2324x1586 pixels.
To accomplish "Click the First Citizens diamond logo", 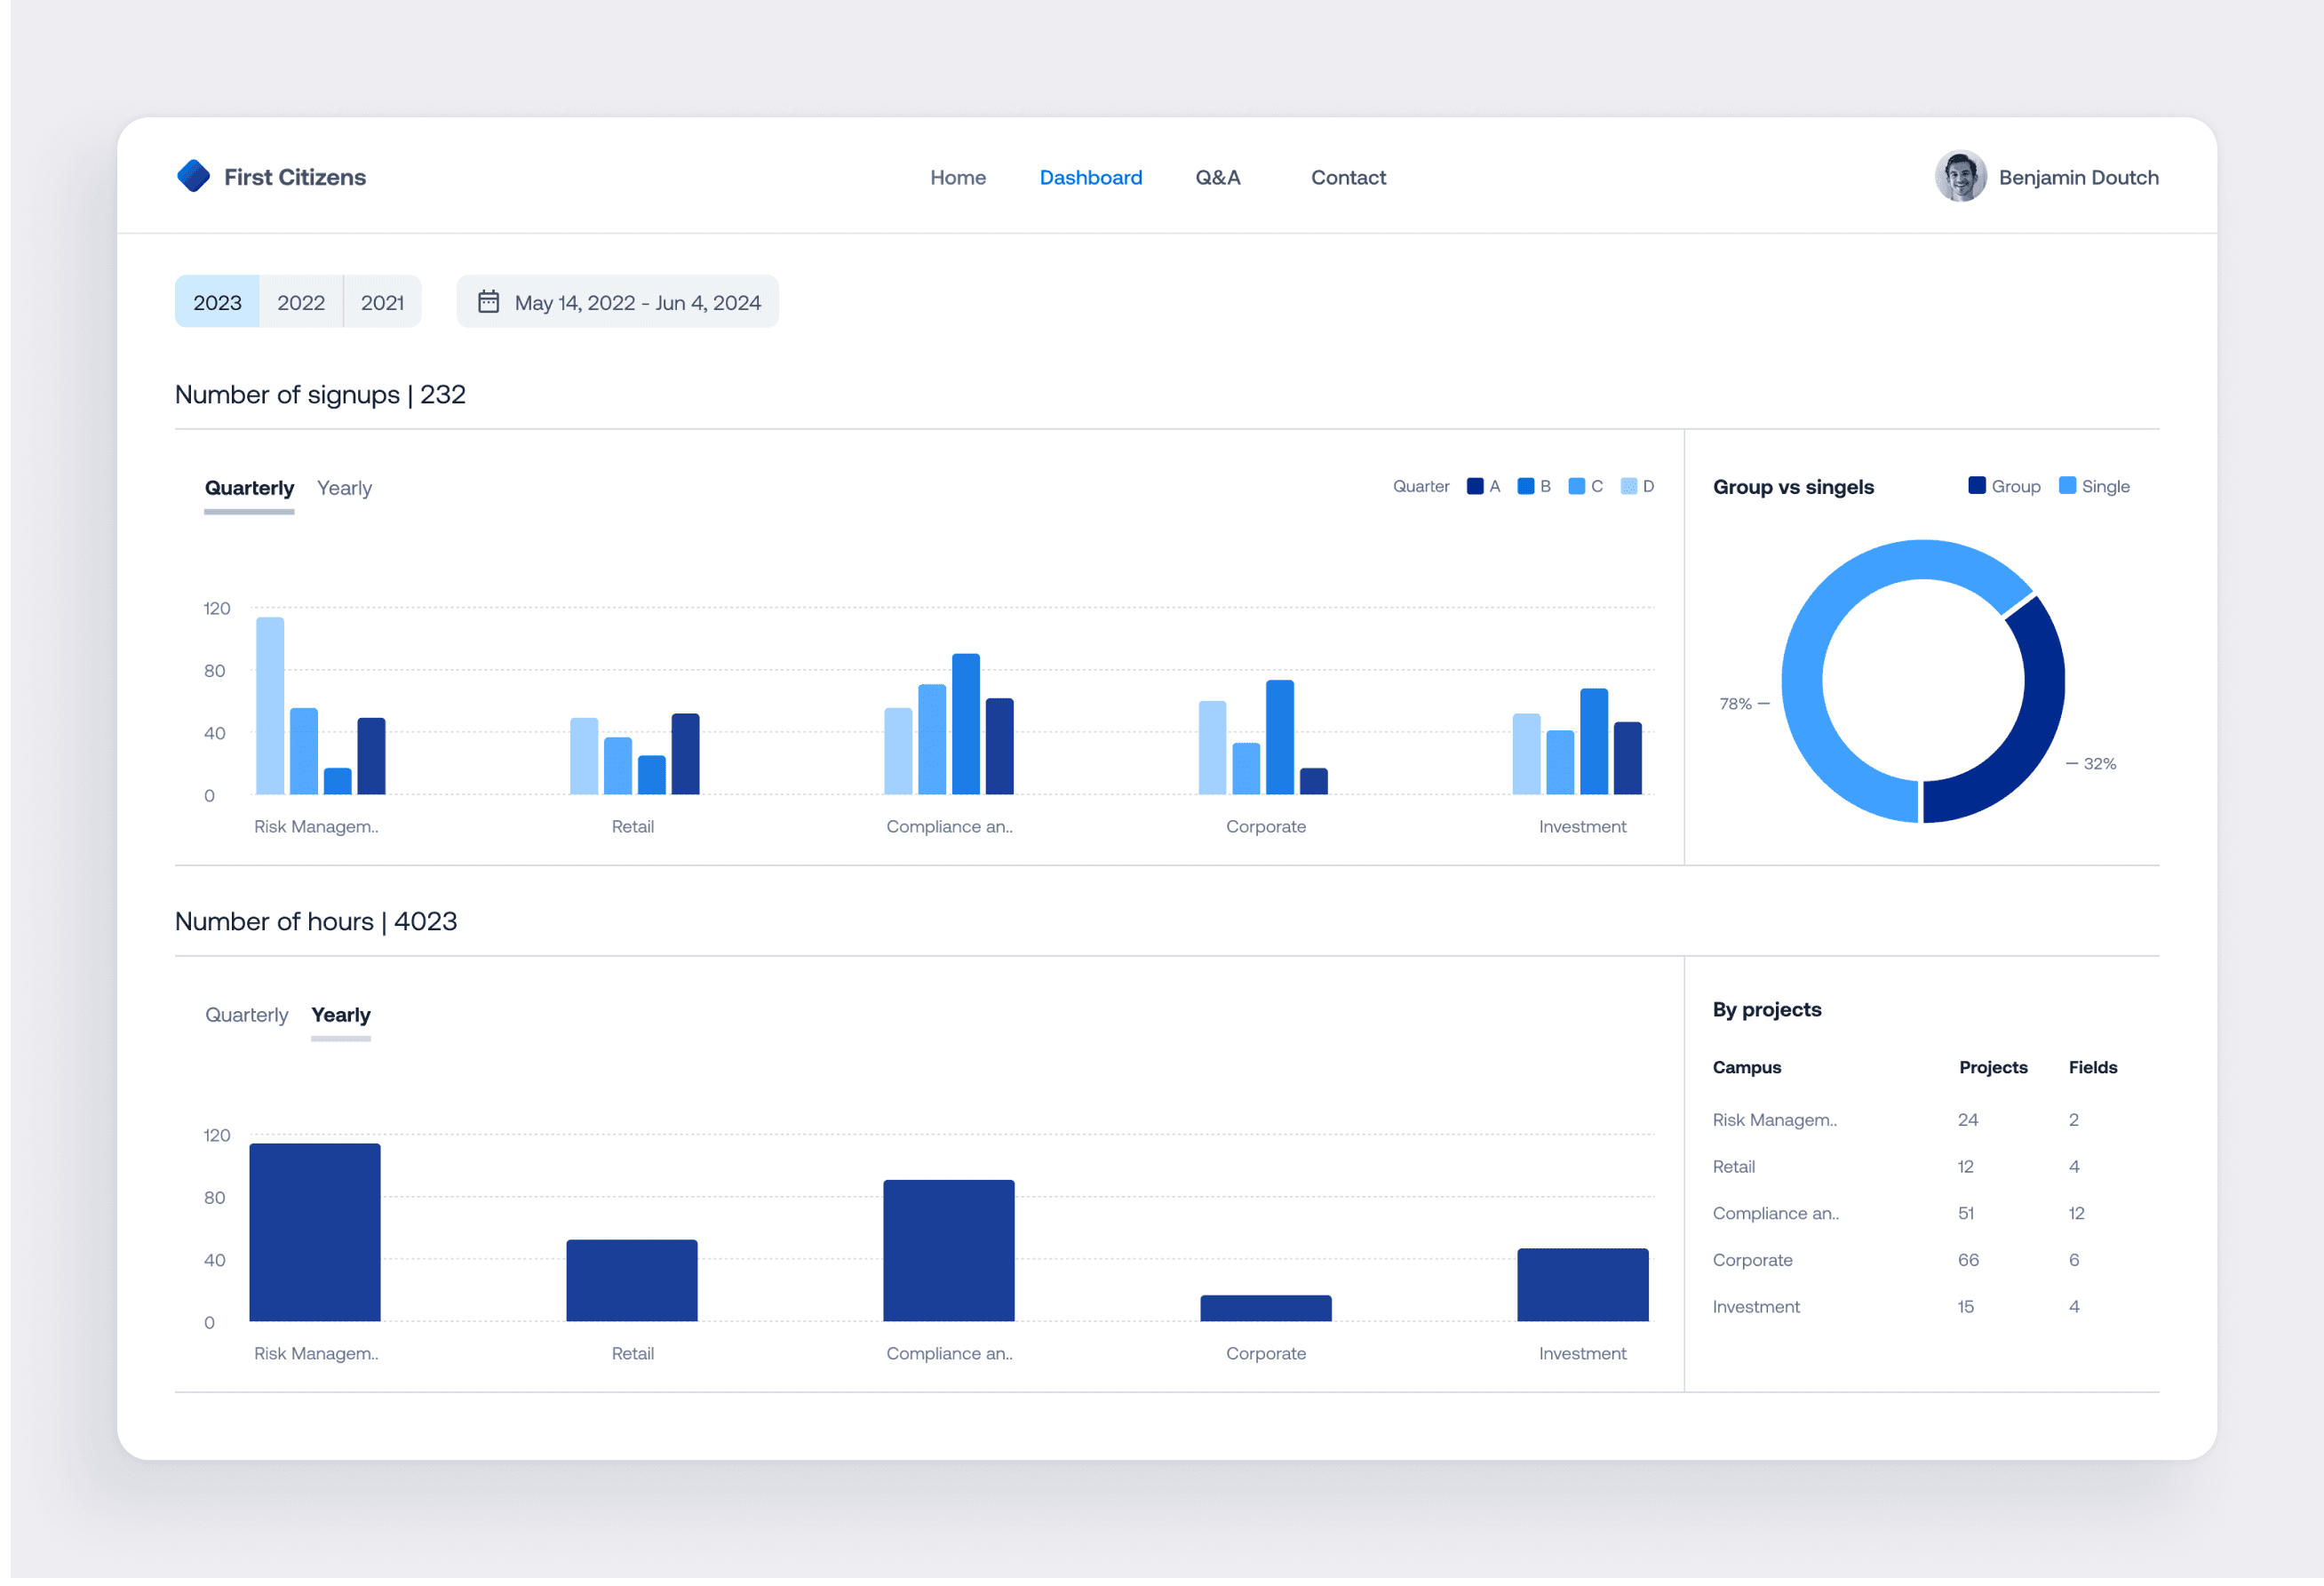I will point(193,176).
